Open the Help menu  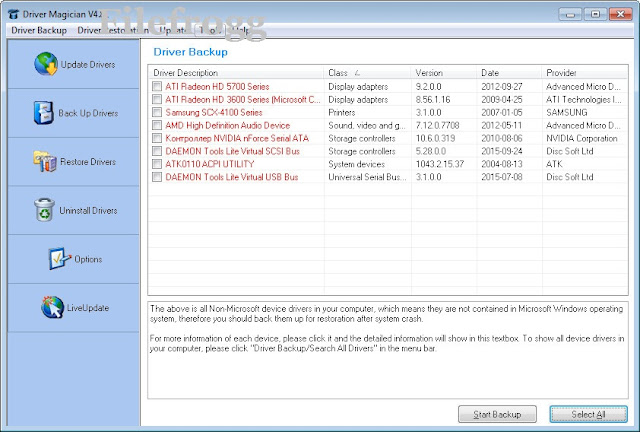(x=240, y=30)
